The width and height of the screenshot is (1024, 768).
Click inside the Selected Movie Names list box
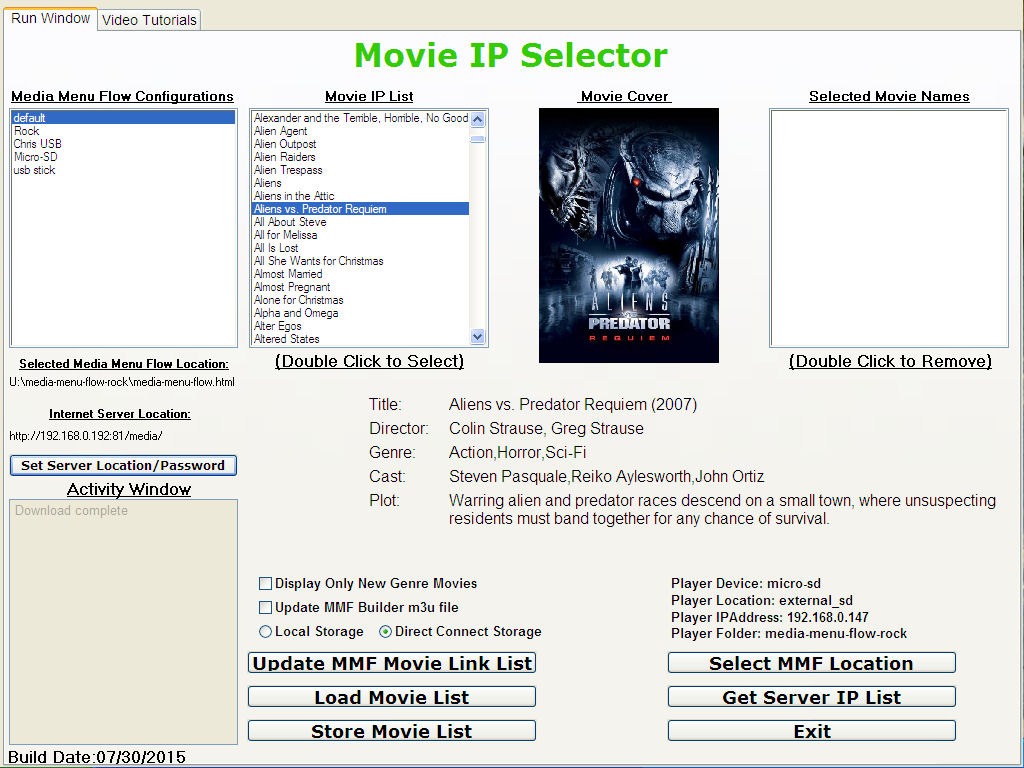(889, 228)
